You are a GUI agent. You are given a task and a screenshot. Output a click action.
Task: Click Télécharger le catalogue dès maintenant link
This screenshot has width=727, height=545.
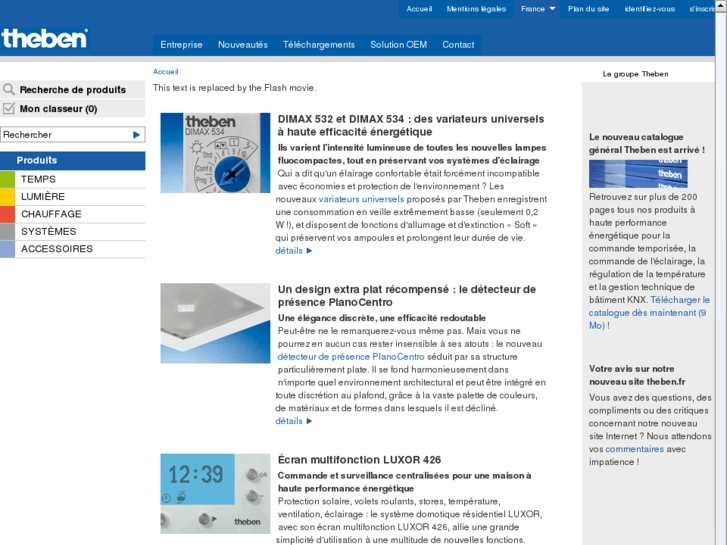click(649, 313)
